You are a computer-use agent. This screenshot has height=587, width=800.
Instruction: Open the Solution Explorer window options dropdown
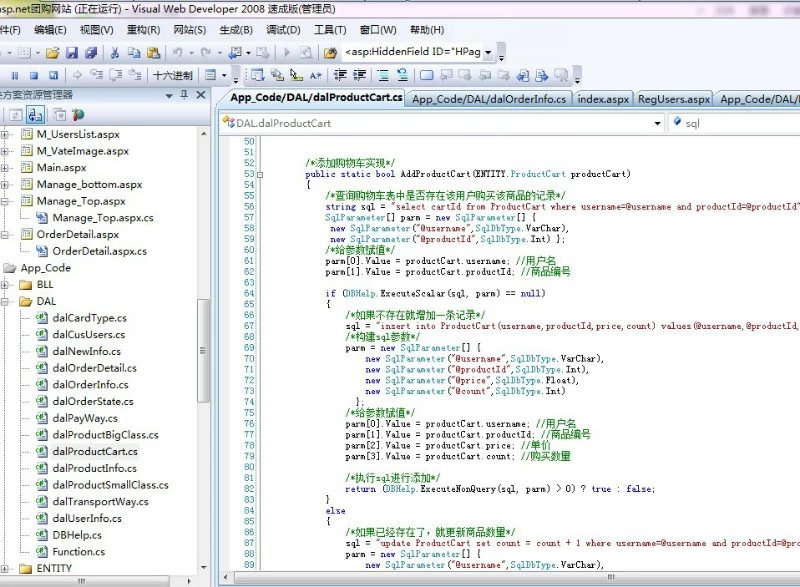pos(169,95)
